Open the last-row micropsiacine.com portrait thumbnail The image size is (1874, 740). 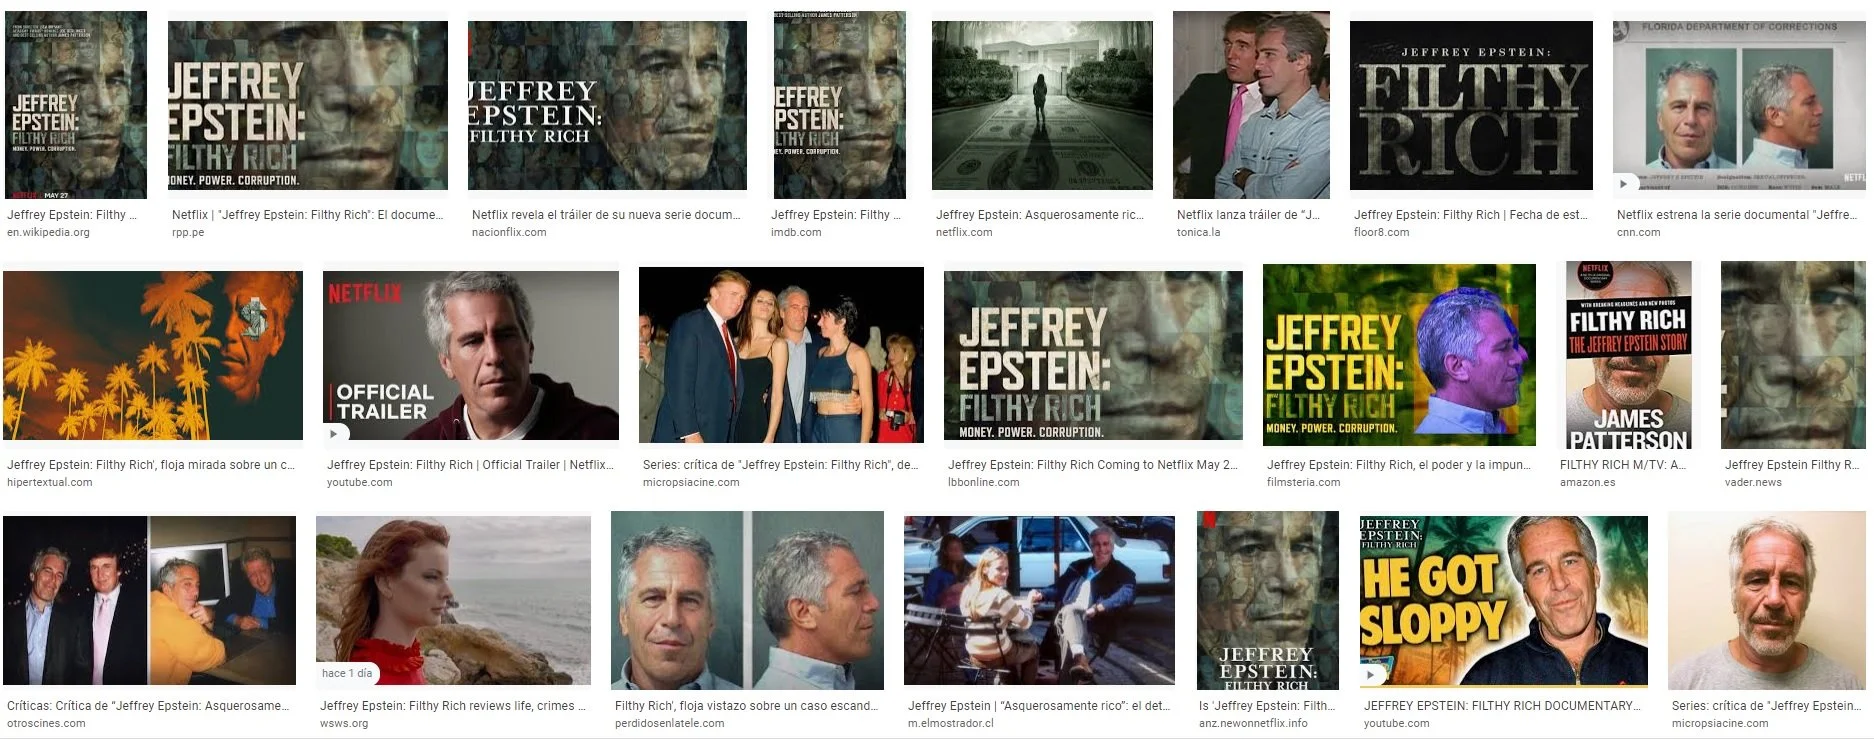coord(1767,600)
